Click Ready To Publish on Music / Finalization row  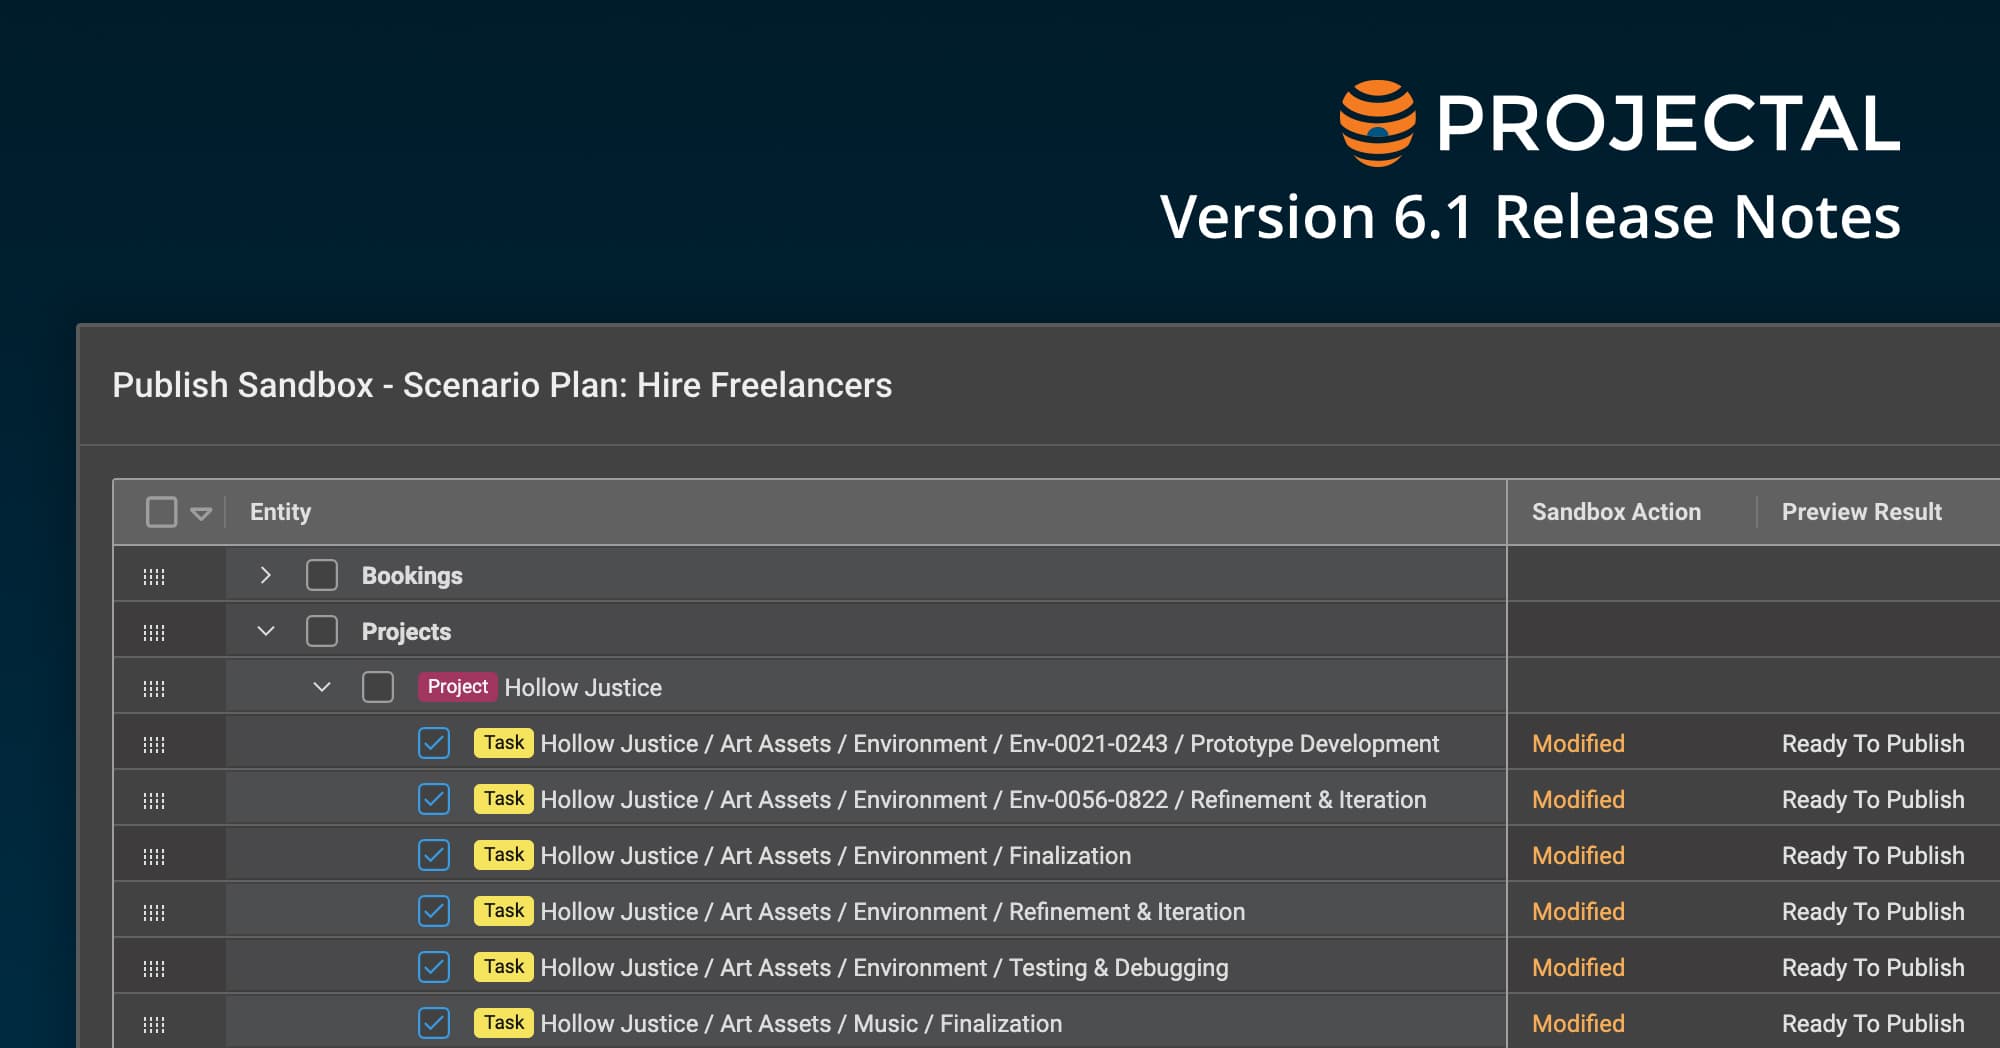1873,1024
